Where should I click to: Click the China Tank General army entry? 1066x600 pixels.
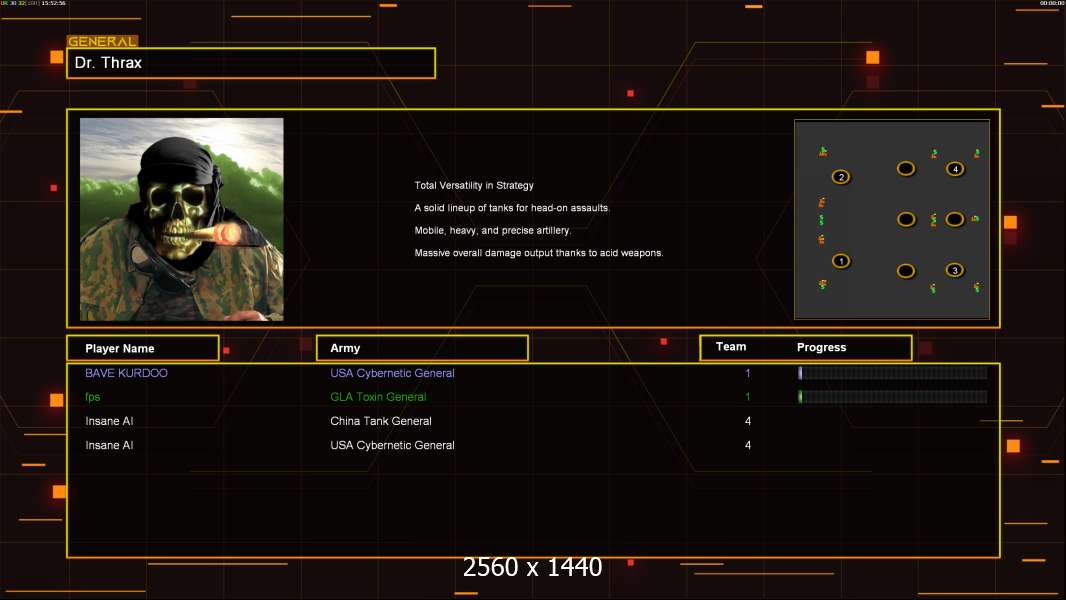[x=381, y=421]
